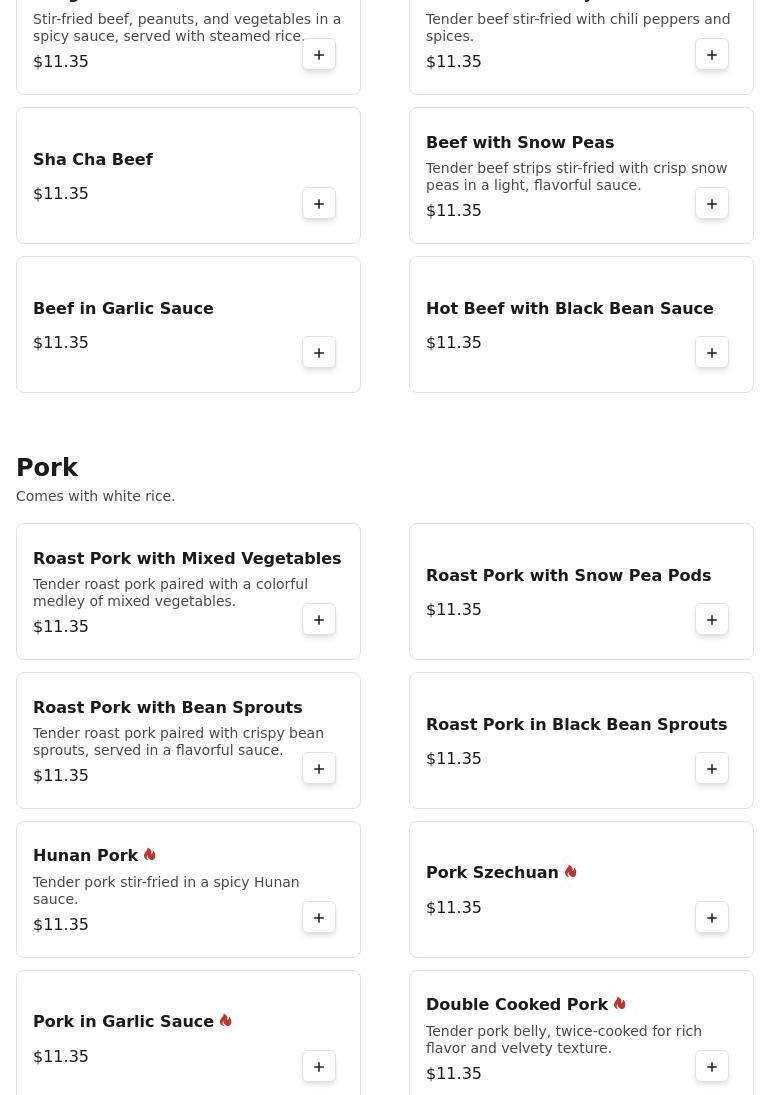
Task: Add Roast Pork in Black Bean Sprouts
Action: 712,769
